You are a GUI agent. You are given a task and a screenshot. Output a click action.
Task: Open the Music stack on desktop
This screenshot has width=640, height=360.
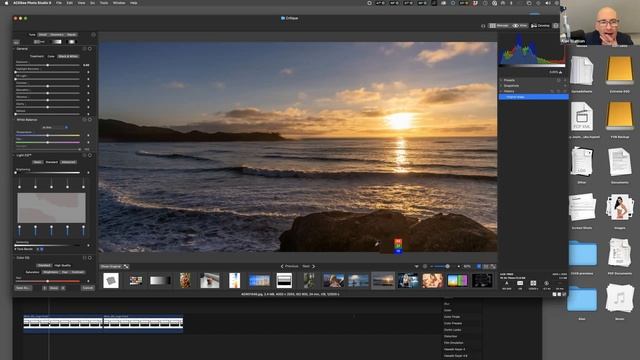pos(620,299)
